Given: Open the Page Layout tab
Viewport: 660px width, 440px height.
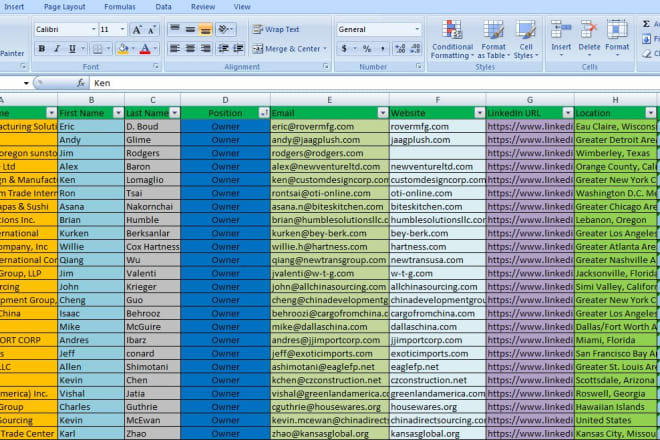Looking at the screenshot, I should pos(64,7).
